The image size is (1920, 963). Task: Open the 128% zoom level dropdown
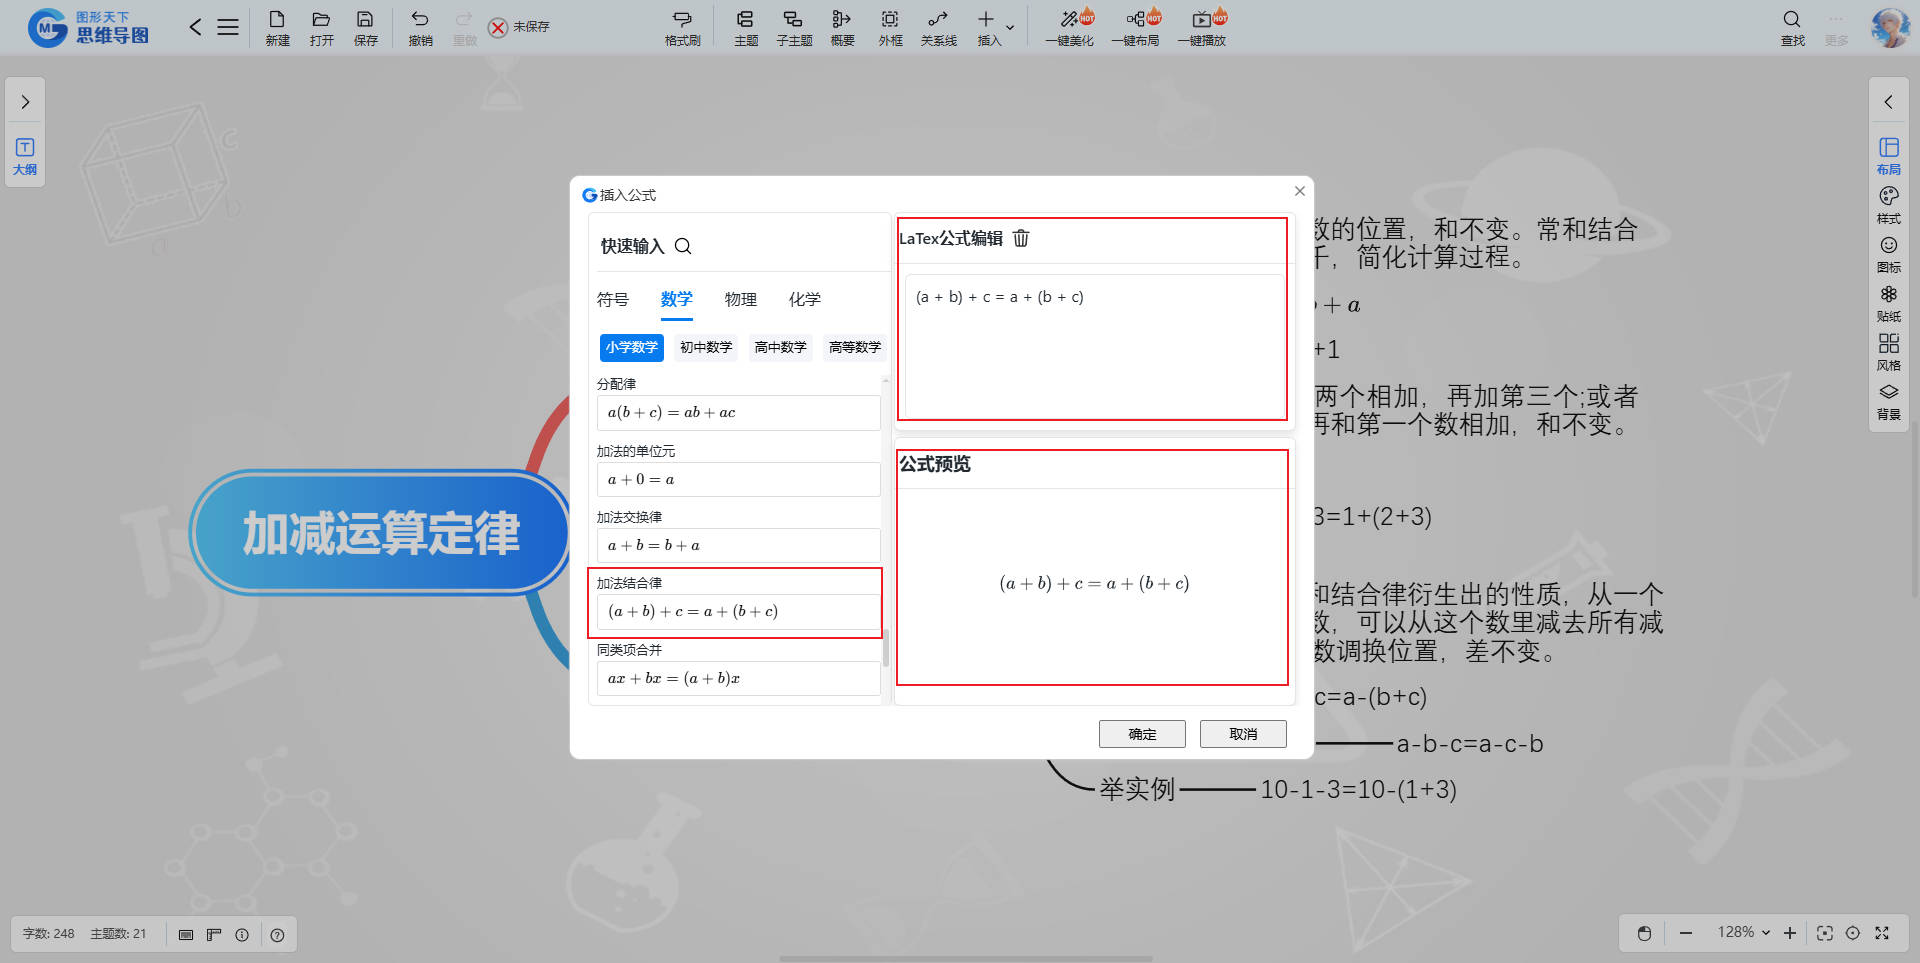coord(1743,932)
